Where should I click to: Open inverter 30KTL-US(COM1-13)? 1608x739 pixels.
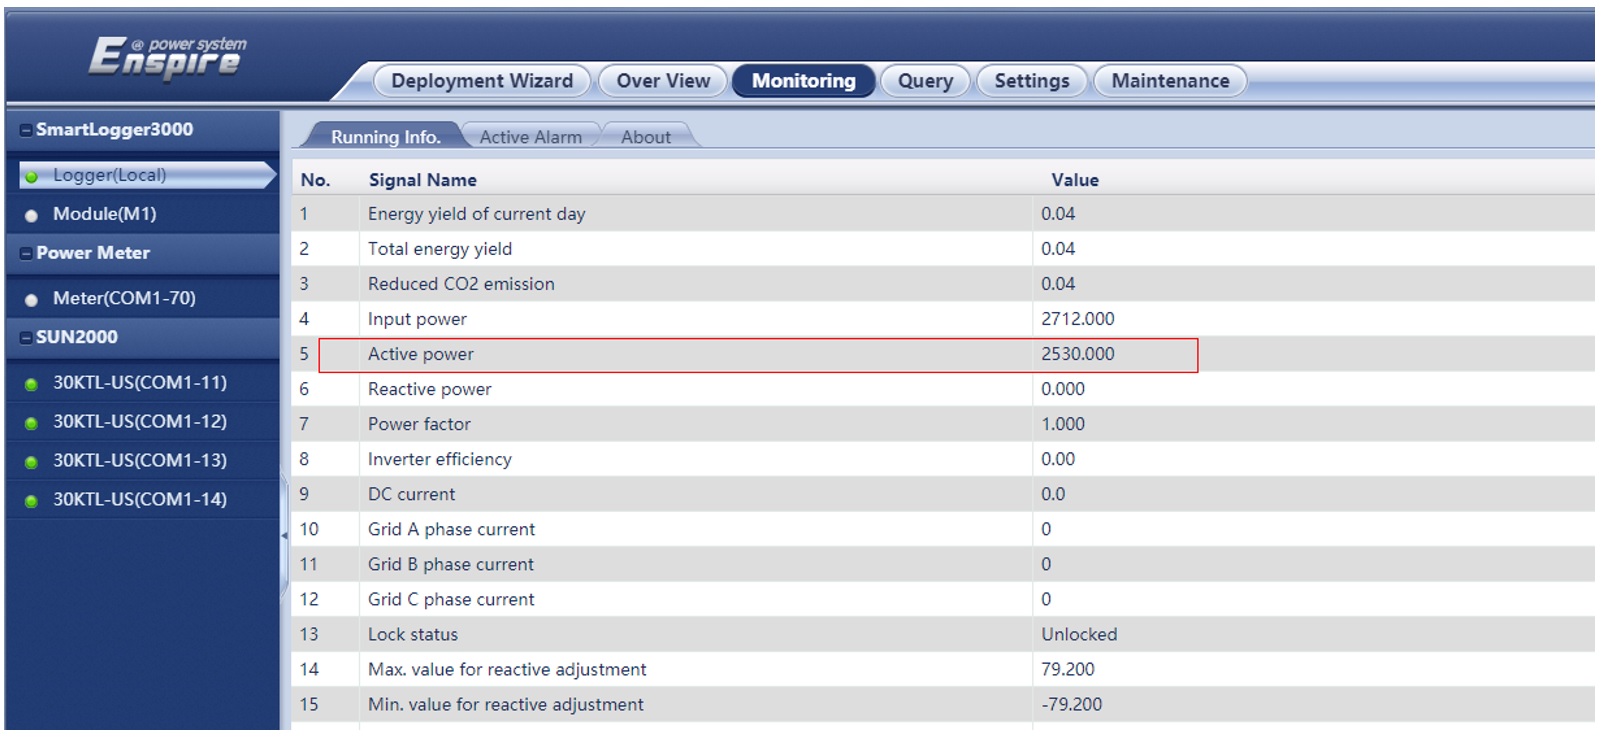click(x=140, y=460)
